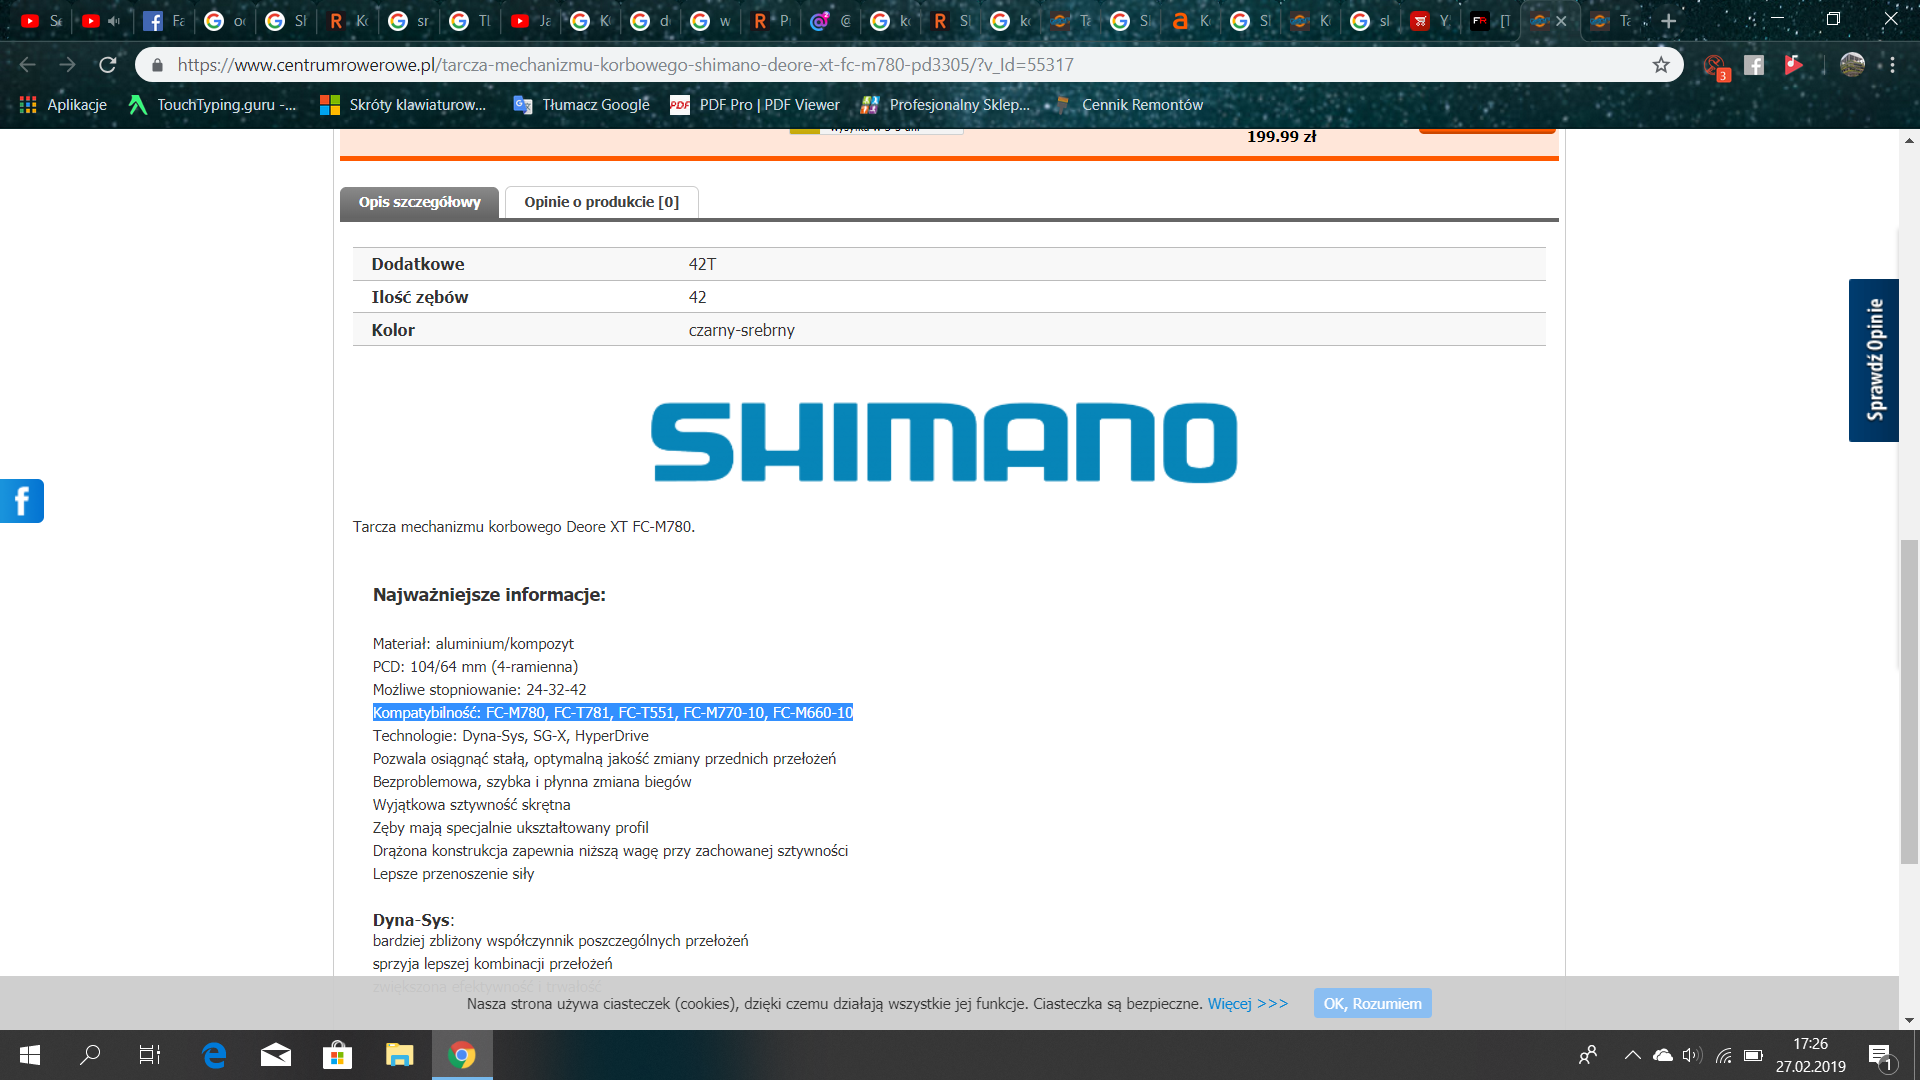Image resolution: width=1920 pixels, height=1080 pixels.
Task: Open Windows taskbar search
Action: (90, 1055)
